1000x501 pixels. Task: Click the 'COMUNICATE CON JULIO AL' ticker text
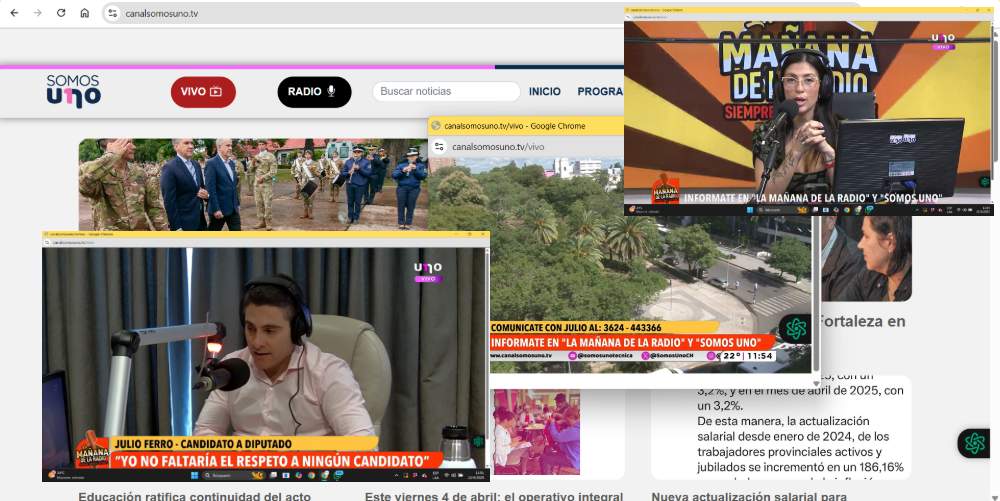click(576, 327)
